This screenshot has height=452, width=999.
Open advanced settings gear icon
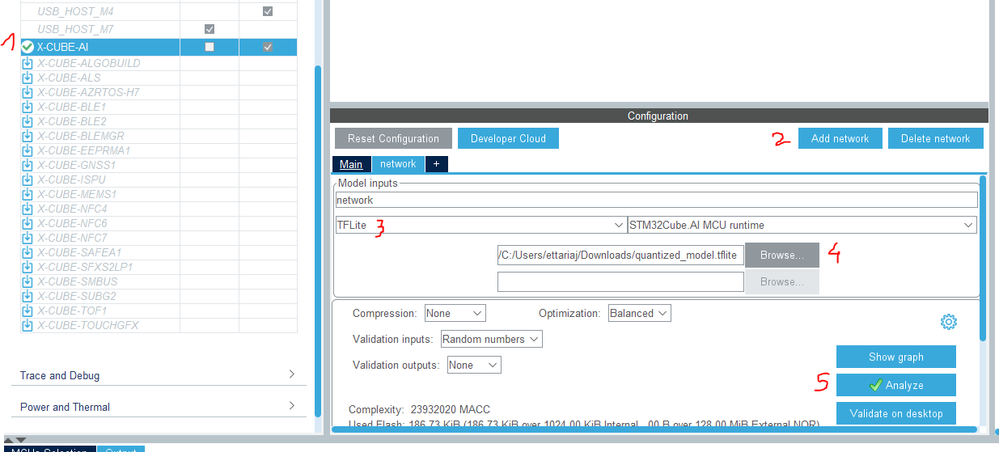pos(949,322)
